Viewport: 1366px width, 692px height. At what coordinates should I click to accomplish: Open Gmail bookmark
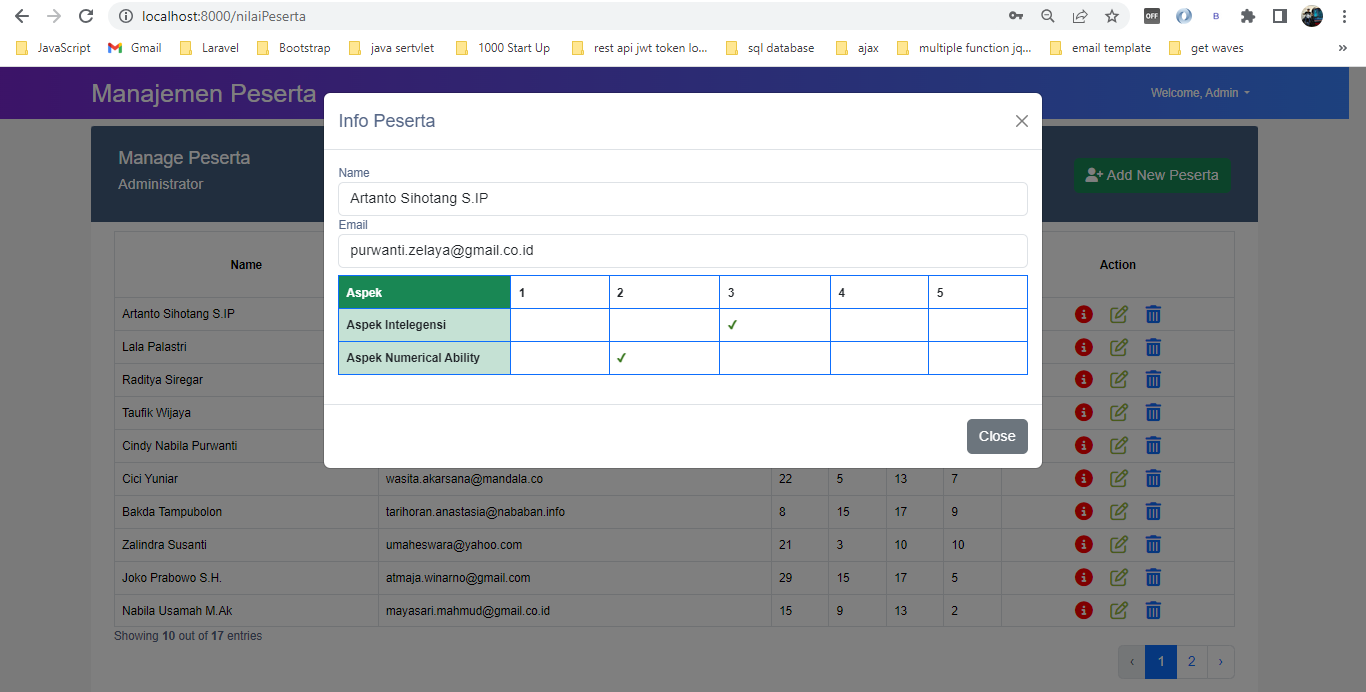134,48
